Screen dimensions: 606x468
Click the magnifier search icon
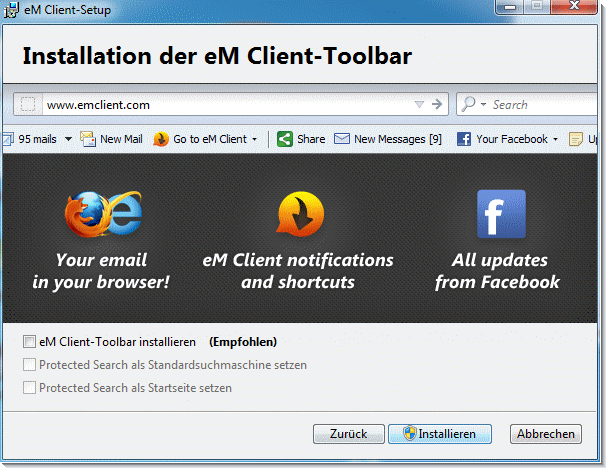click(x=468, y=104)
